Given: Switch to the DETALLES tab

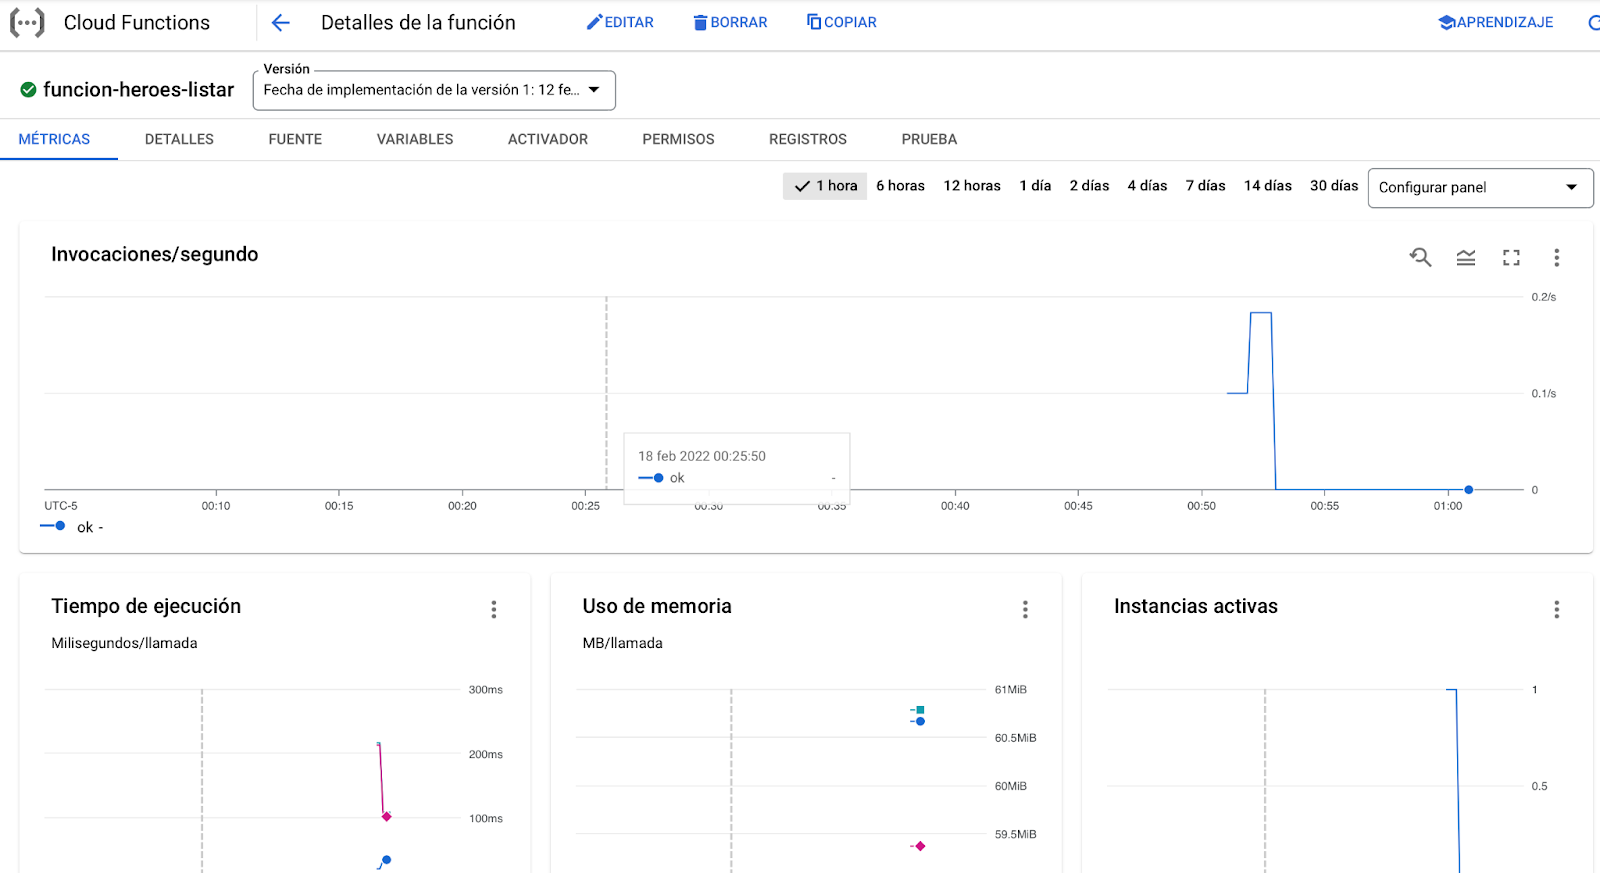Looking at the screenshot, I should pyautogui.click(x=179, y=139).
